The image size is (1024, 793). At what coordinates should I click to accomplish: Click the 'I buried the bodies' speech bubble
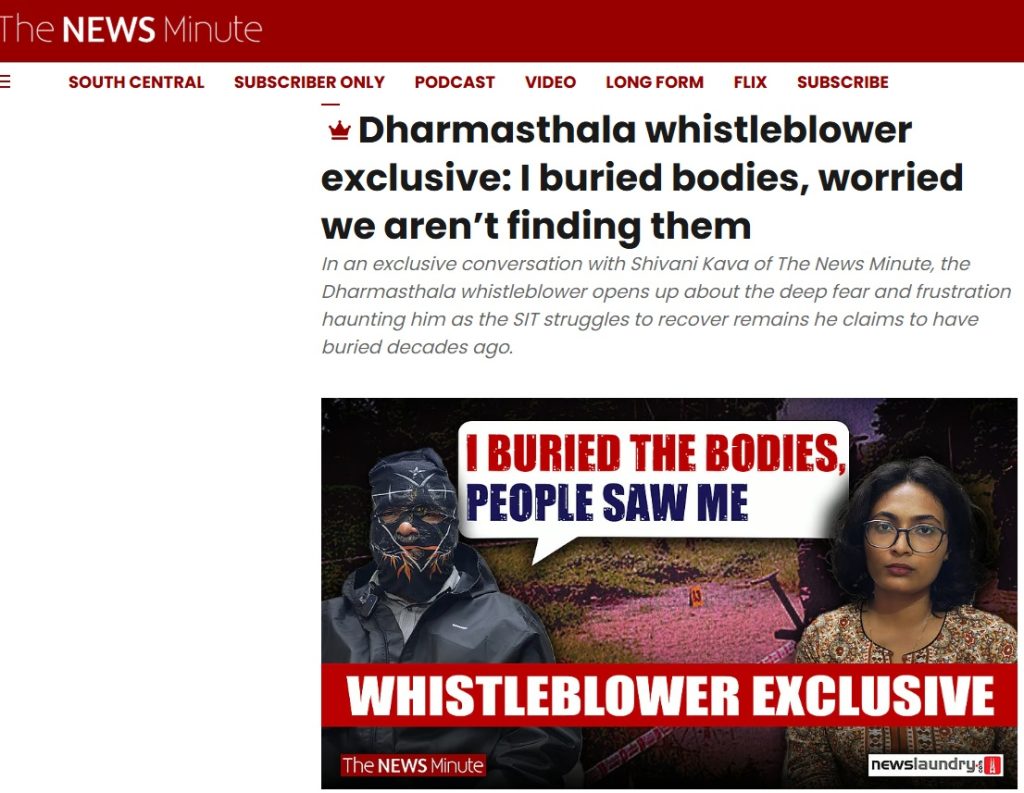point(653,480)
